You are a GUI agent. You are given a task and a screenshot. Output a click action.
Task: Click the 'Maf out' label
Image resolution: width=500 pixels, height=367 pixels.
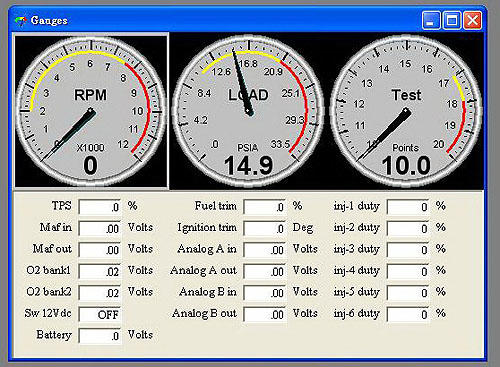52,249
